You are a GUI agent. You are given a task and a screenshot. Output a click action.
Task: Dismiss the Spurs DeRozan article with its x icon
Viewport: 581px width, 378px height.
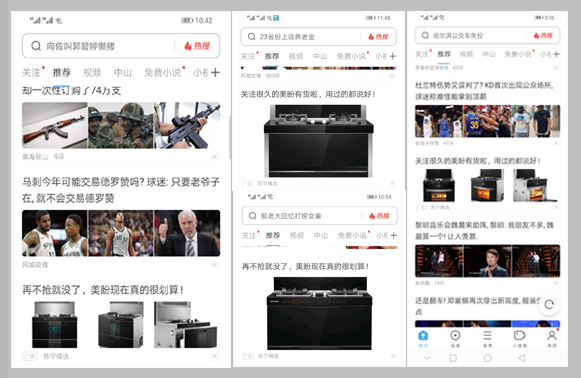(x=214, y=264)
